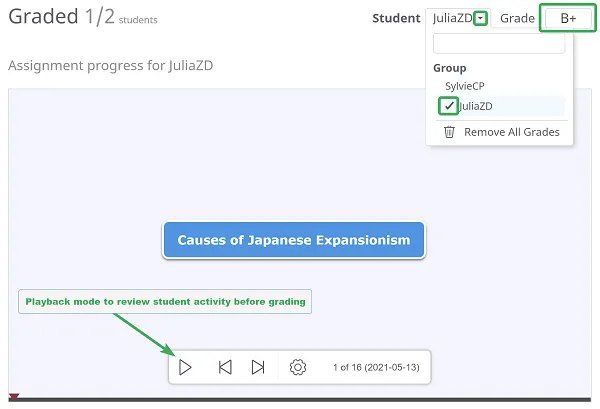Click the checkmark beside JuliaZD
The width and height of the screenshot is (600, 409).
click(x=449, y=106)
